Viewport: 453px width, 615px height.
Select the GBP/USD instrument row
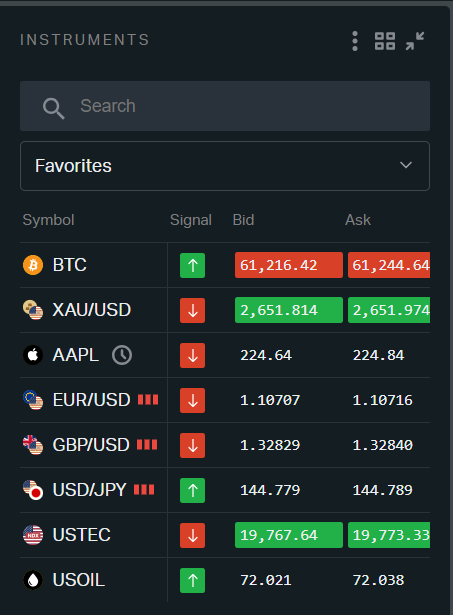pos(225,445)
